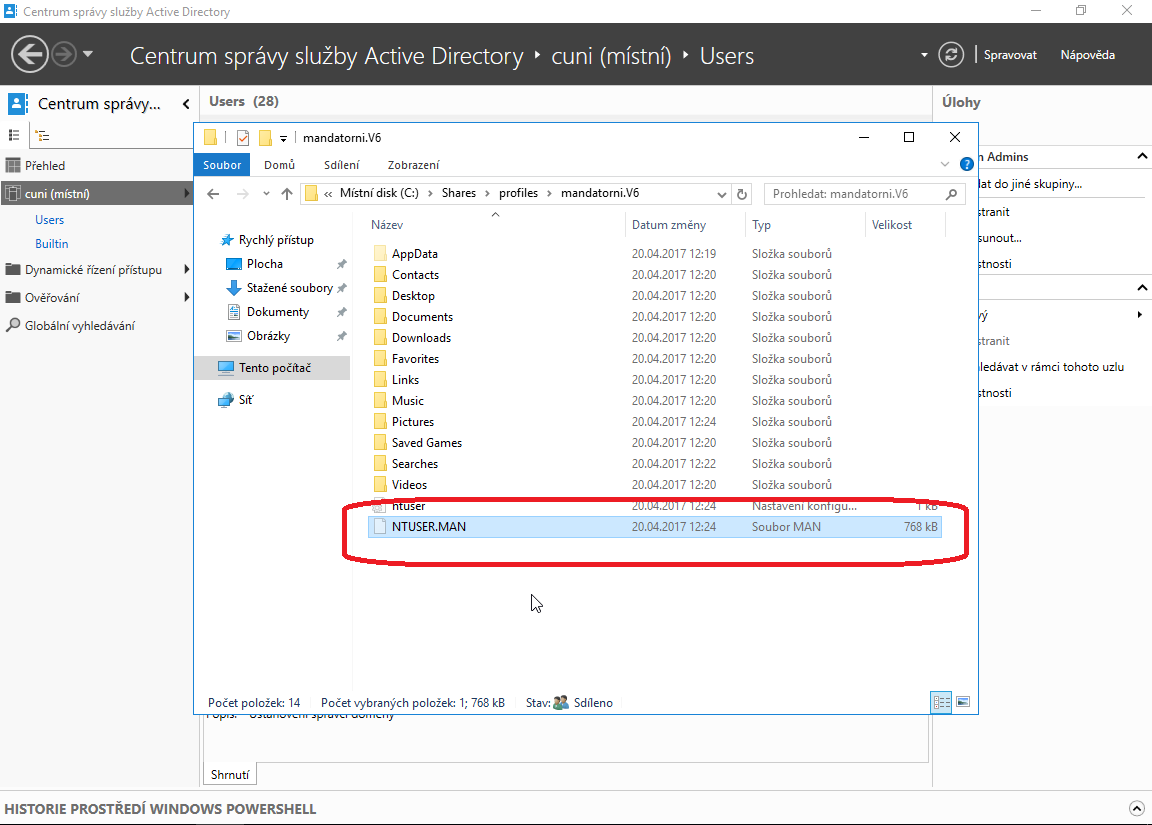1152x825 pixels.
Task: Select the NTUSER.MAN file icon
Action: click(380, 527)
